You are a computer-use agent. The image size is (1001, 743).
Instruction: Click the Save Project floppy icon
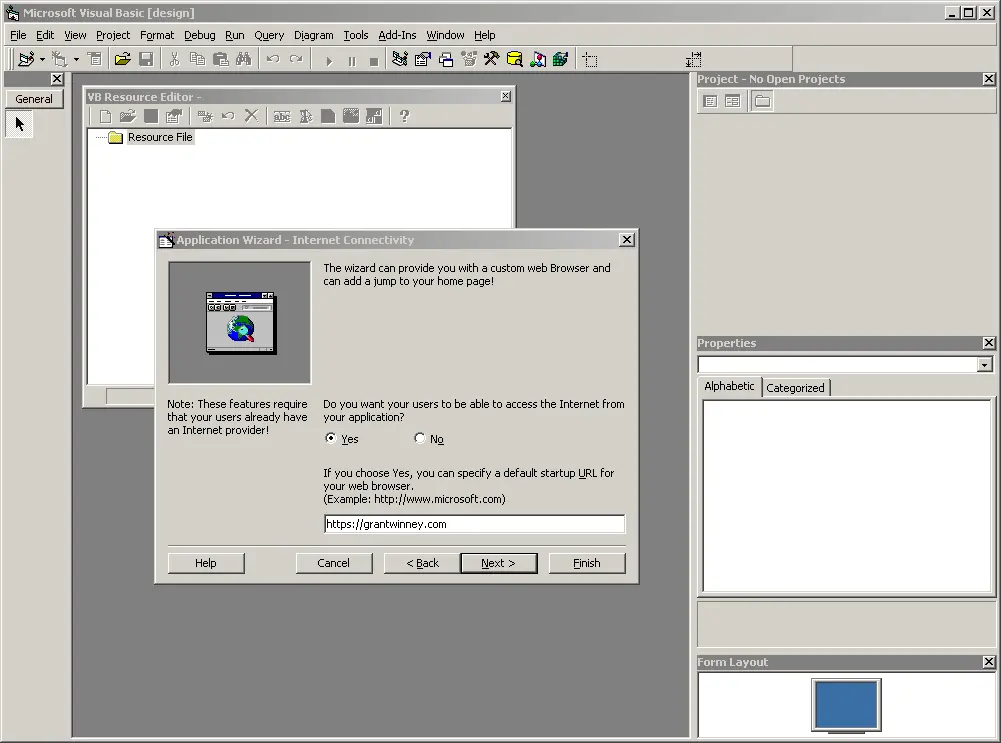point(146,59)
